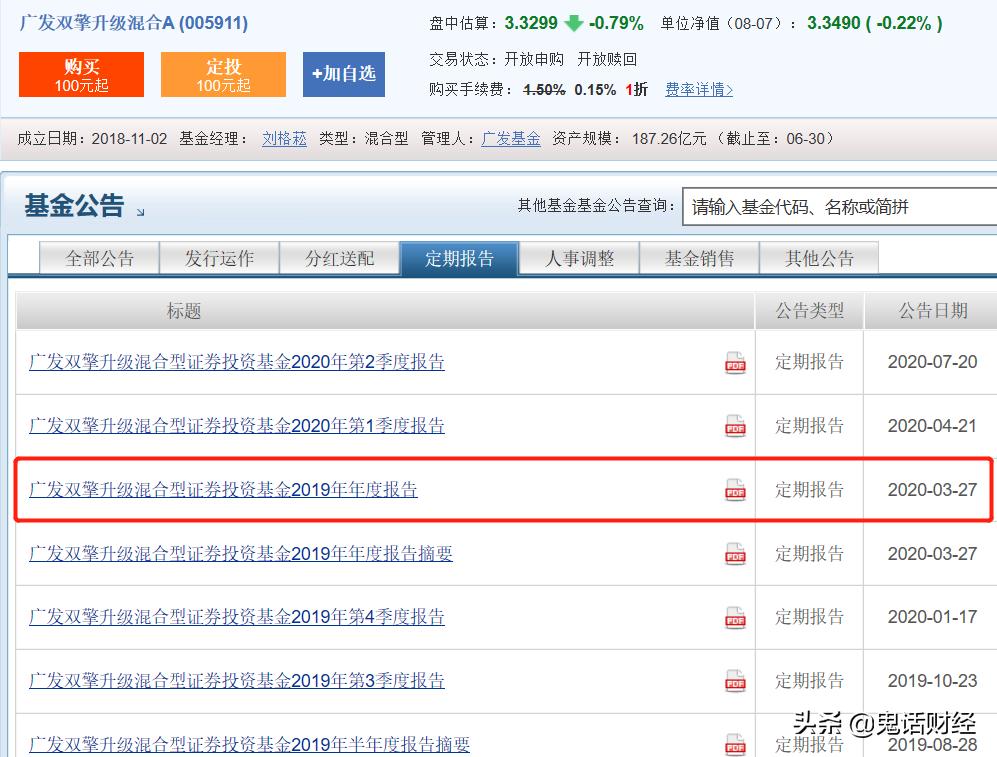Image resolution: width=997 pixels, height=757 pixels.
Task: Open PDF of 2019年第3季度报告
Action: point(735,681)
